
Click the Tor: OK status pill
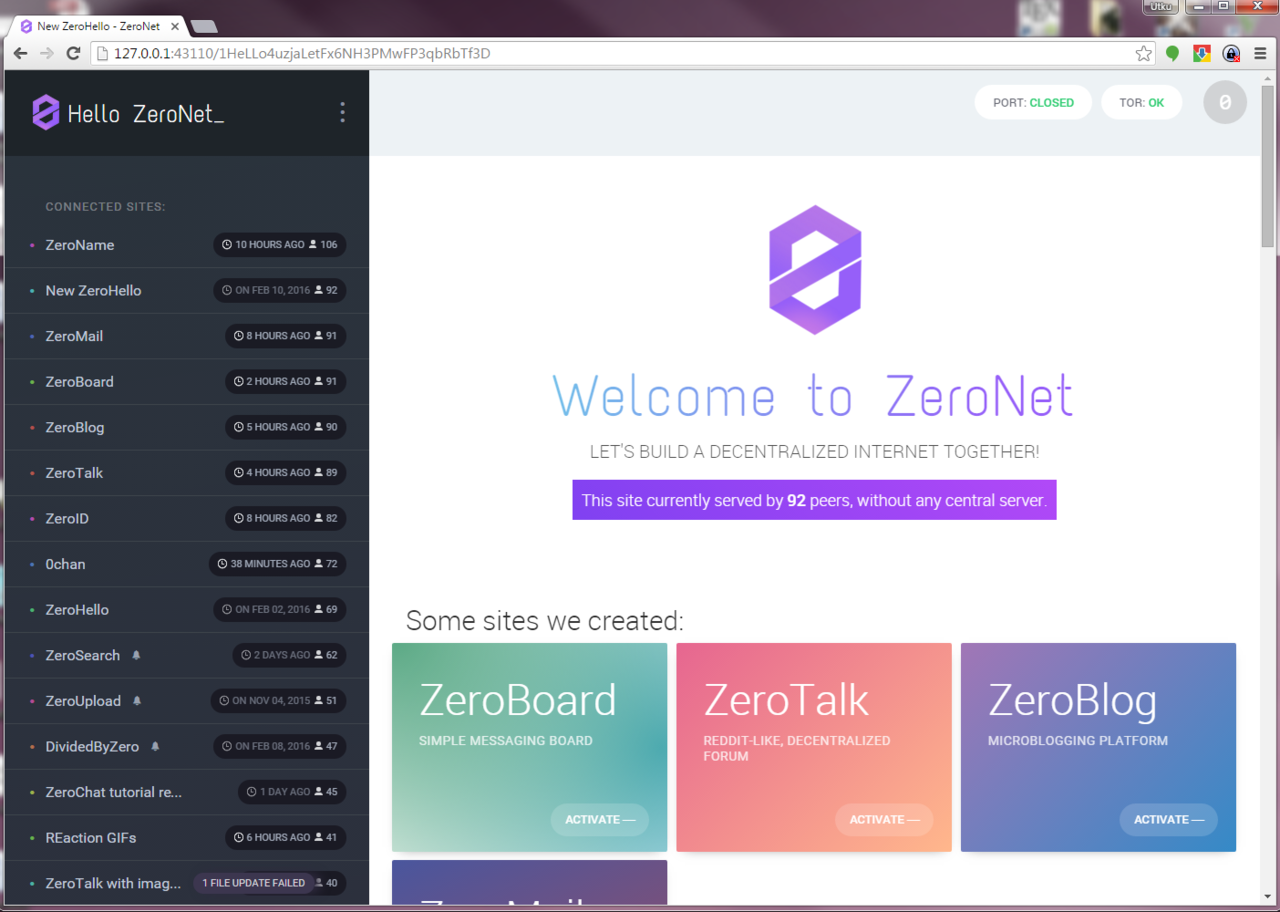(1141, 102)
